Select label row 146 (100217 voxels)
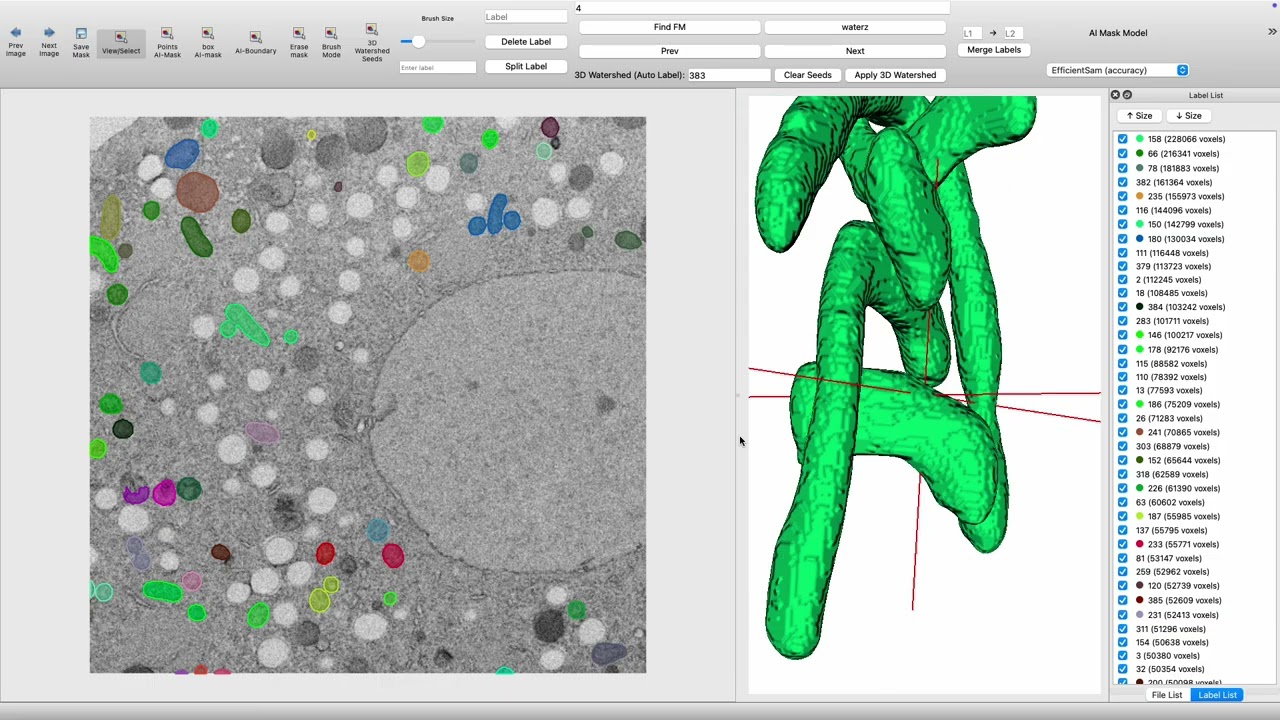 1195,335
